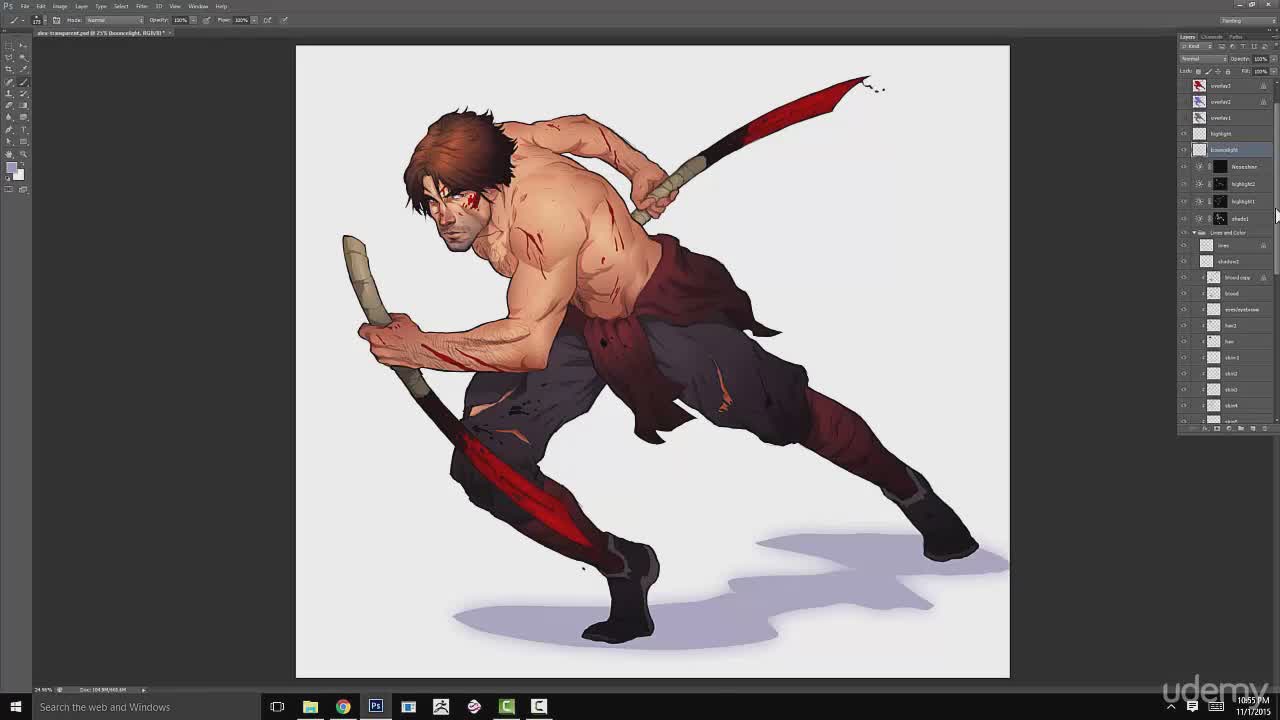
Task: Select the Rectangle shape tool
Action: (x=23, y=142)
